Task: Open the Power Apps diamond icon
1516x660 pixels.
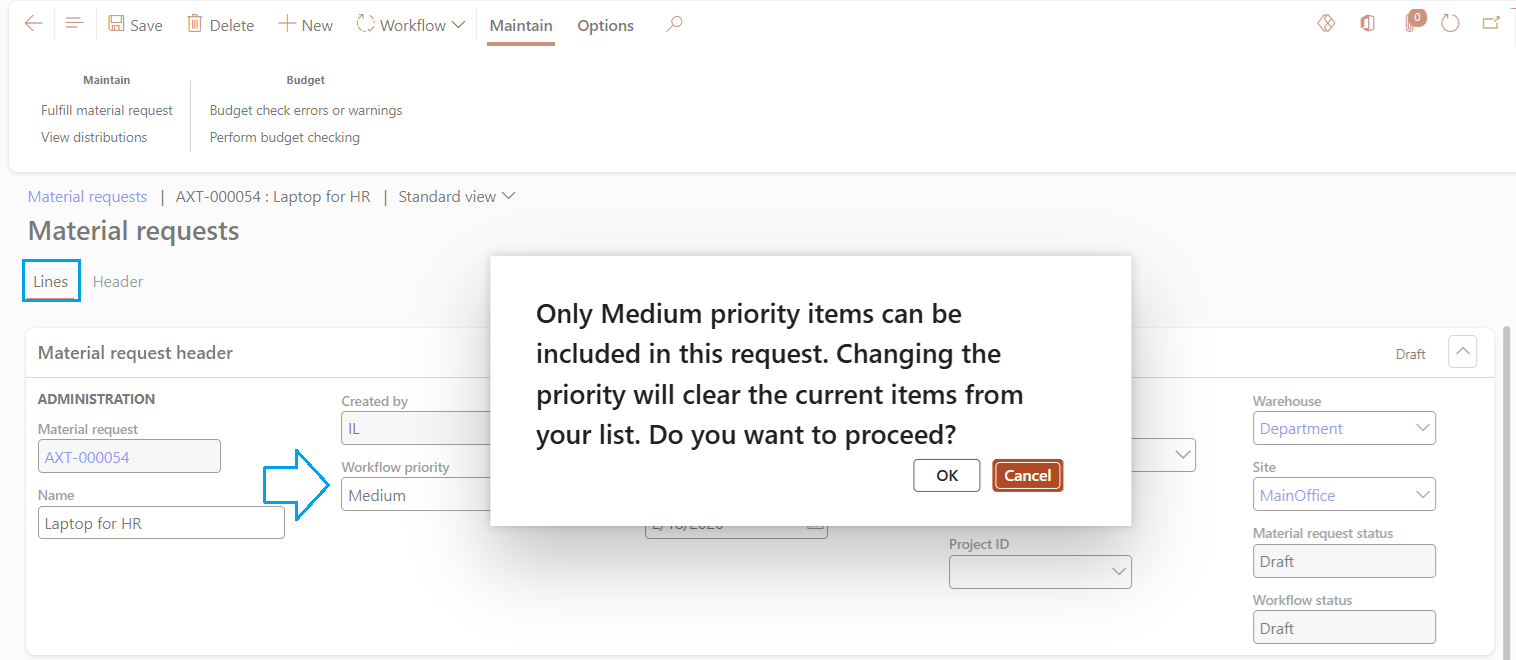Action: (x=1326, y=24)
